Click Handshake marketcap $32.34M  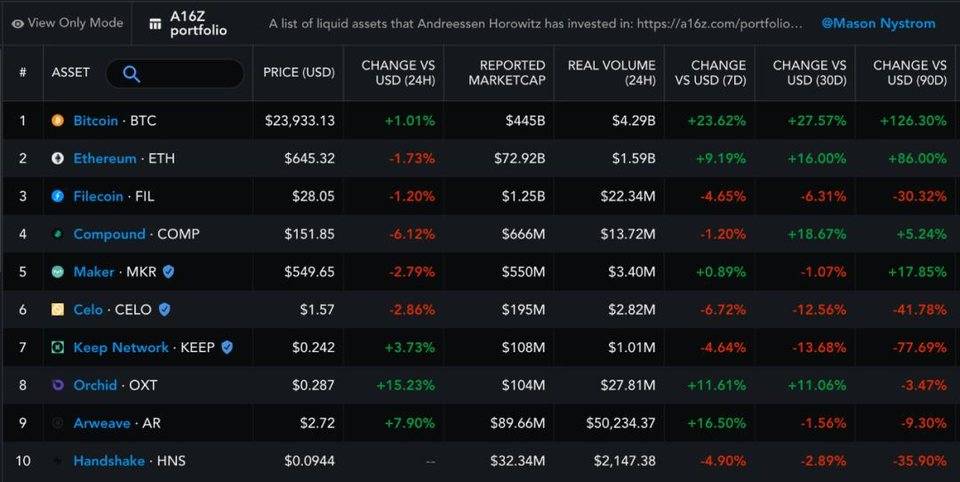[x=518, y=461]
